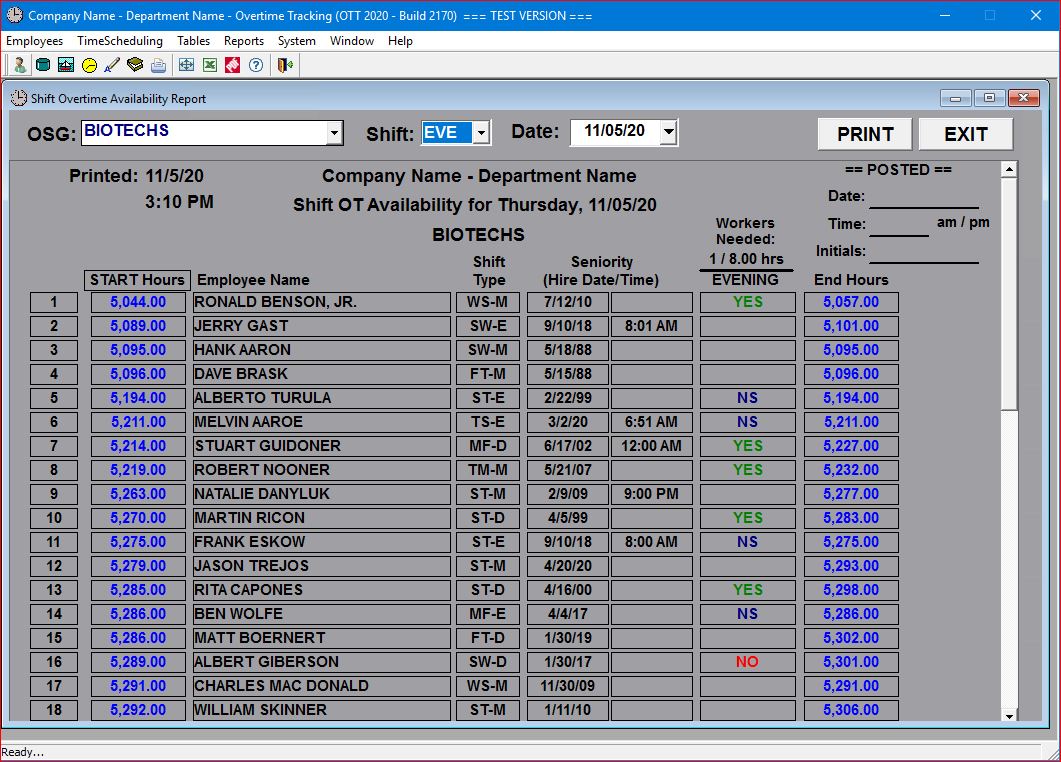Click the yellow clock toolbar icon

[89, 65]
